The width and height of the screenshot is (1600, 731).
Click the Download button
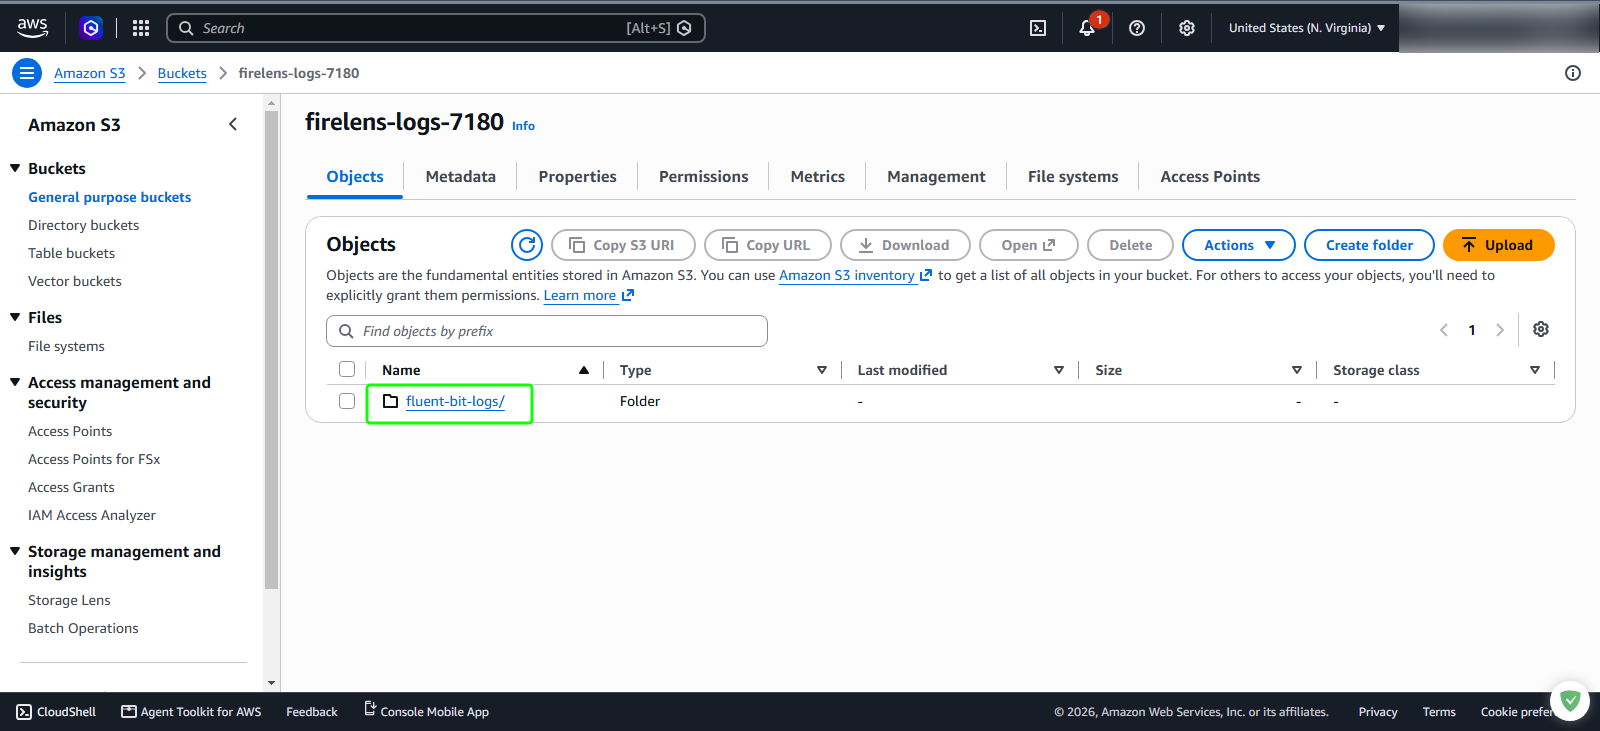(905, 245)
